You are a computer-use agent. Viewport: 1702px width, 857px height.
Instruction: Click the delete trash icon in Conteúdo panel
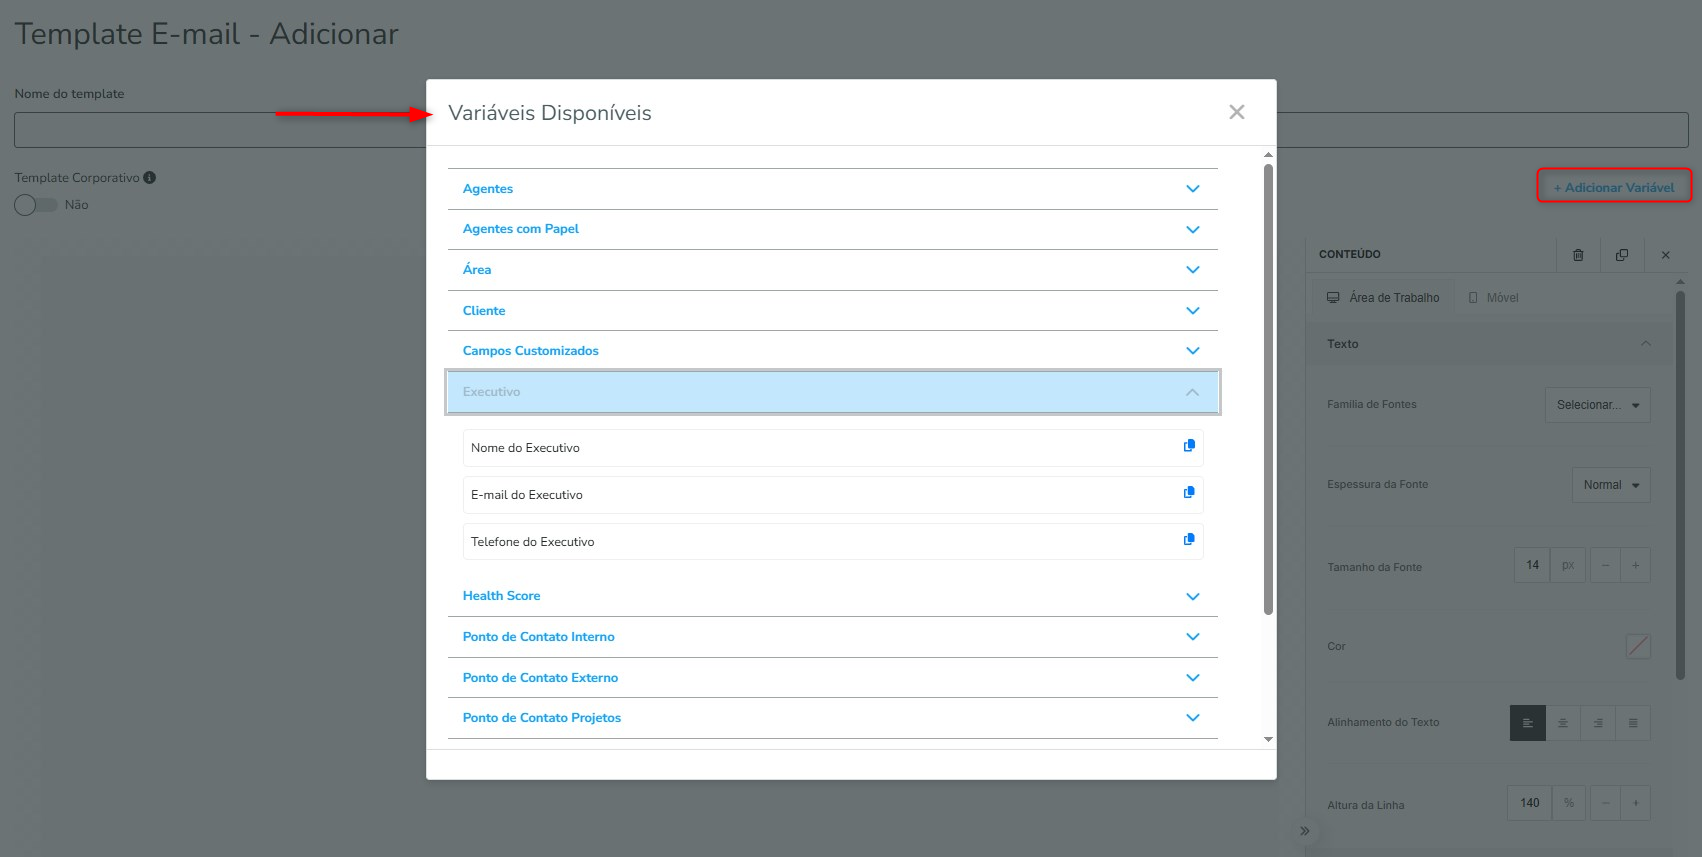click(x=1578, y=255)
